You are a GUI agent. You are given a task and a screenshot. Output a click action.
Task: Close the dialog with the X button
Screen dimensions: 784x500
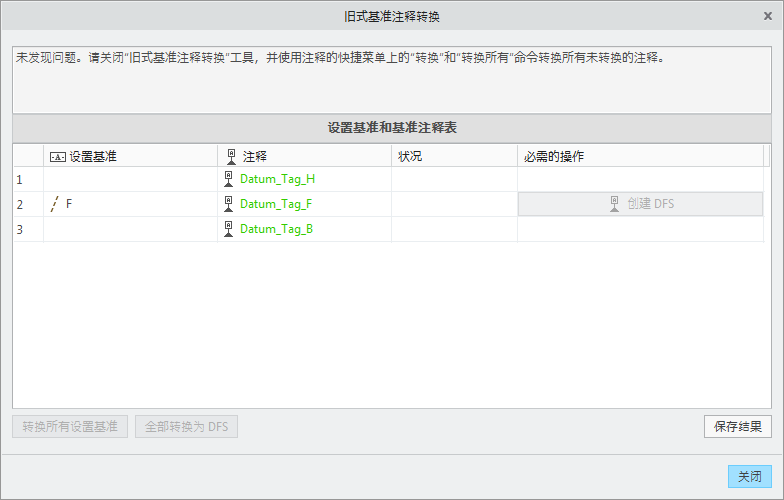[767, 17]
